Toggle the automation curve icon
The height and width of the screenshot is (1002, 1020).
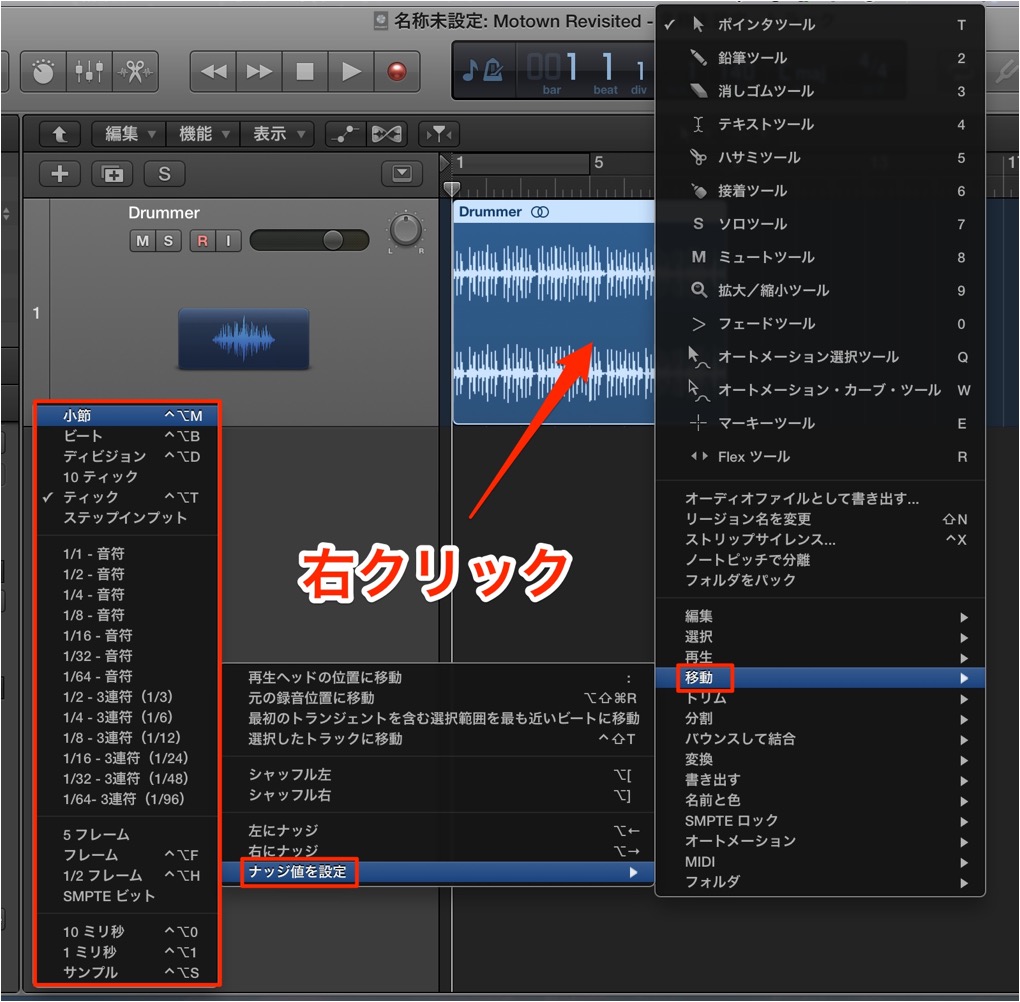pos(345,135)
